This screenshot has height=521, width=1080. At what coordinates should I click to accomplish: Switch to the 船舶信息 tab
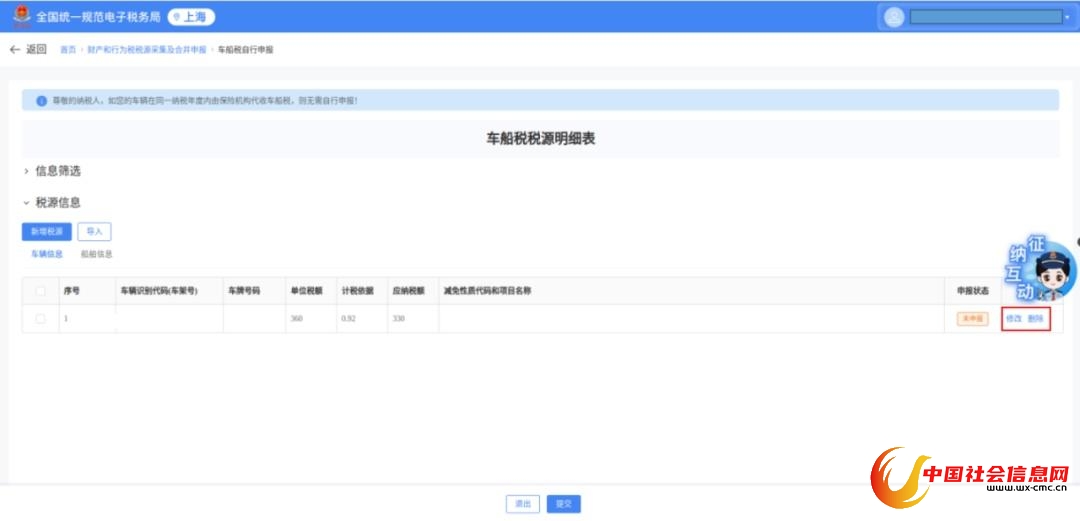96,255
